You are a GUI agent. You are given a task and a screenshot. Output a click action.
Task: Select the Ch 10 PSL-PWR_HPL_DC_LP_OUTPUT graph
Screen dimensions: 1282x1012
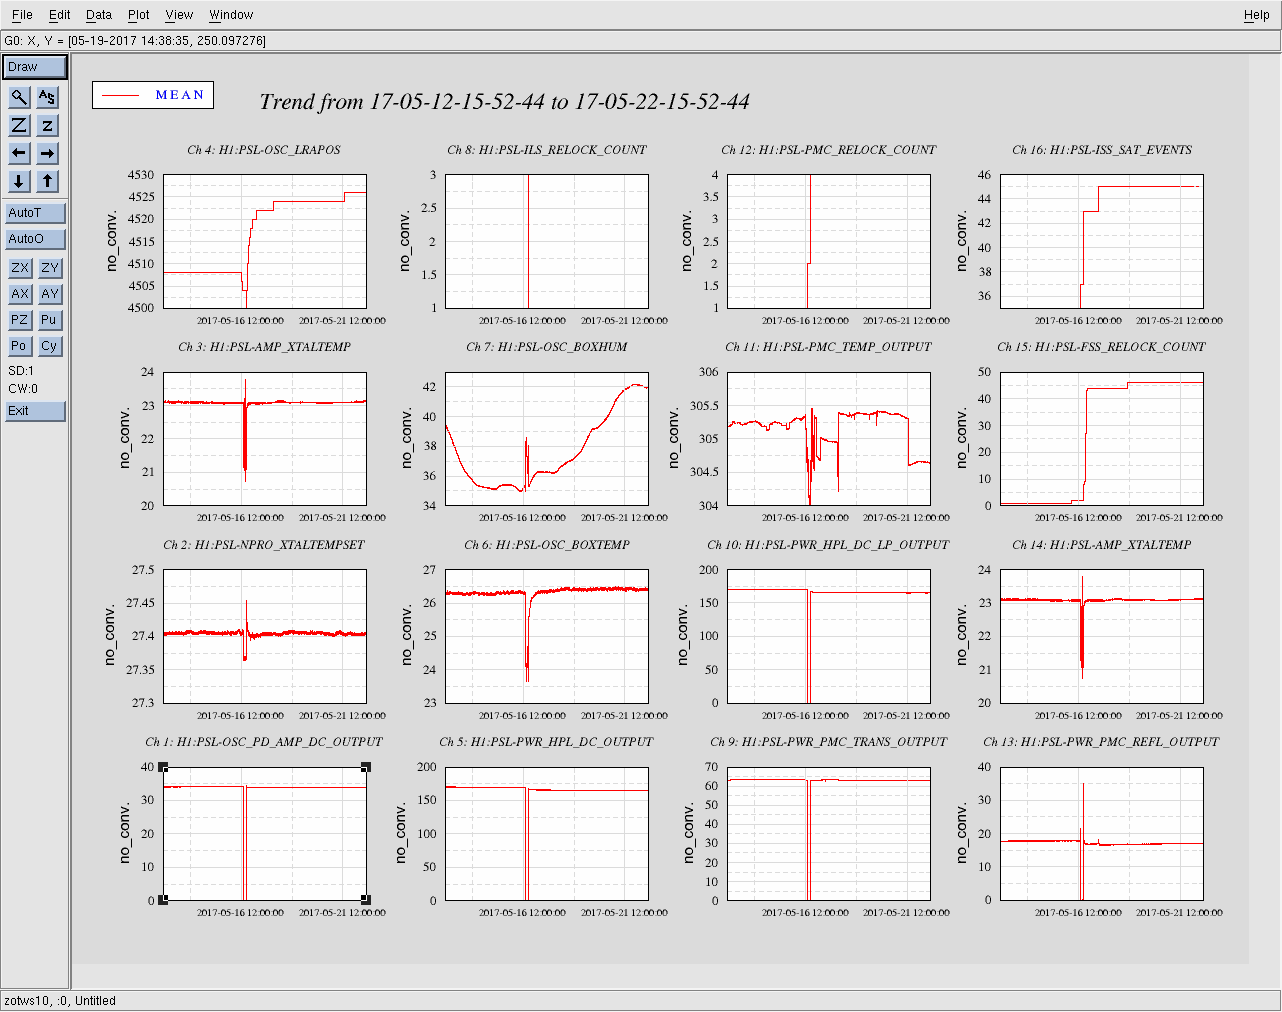pyautogui.click(x=829, y=636)
